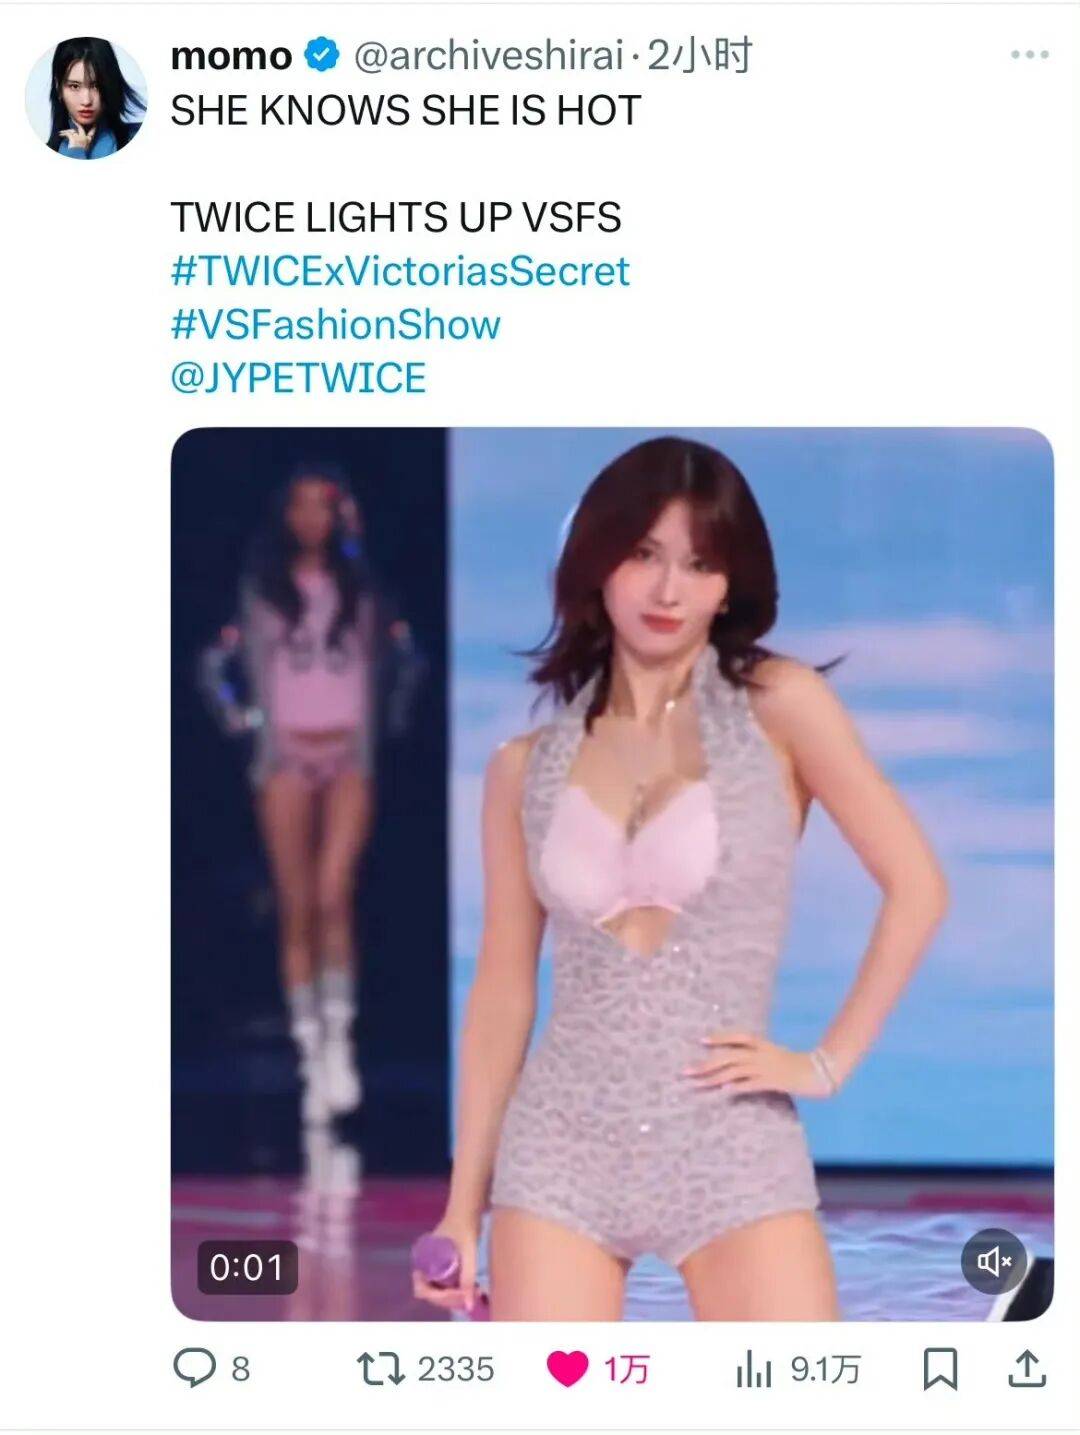This screenshot has height=1435, width=1080.
Task: Visit the @JYPETWICE mentioned account
Action: pos(298,378)
